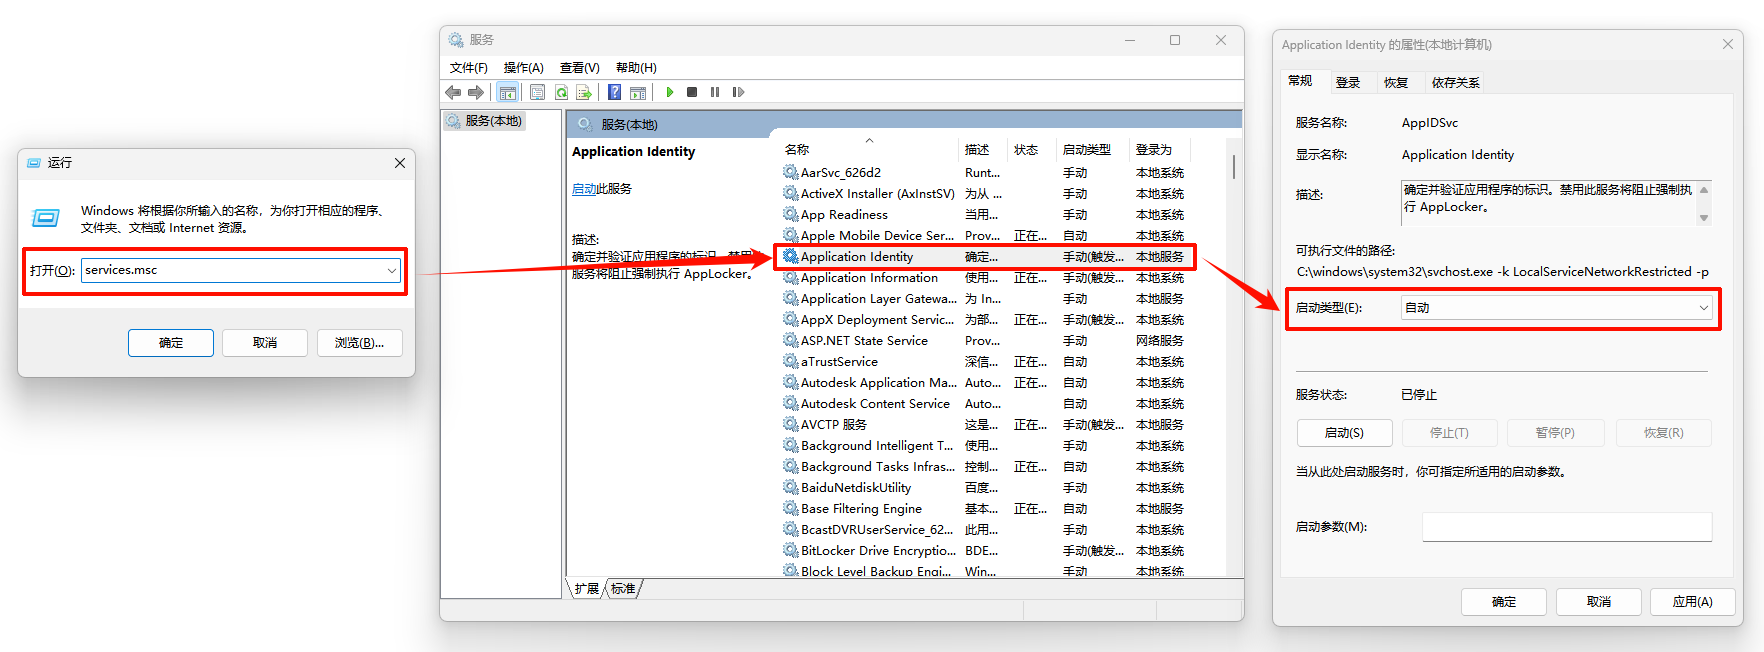The width and height of the screenshot is (1764, 652).
Task: Click the 启动(S) button in properties
Action: click(1344, 433)
